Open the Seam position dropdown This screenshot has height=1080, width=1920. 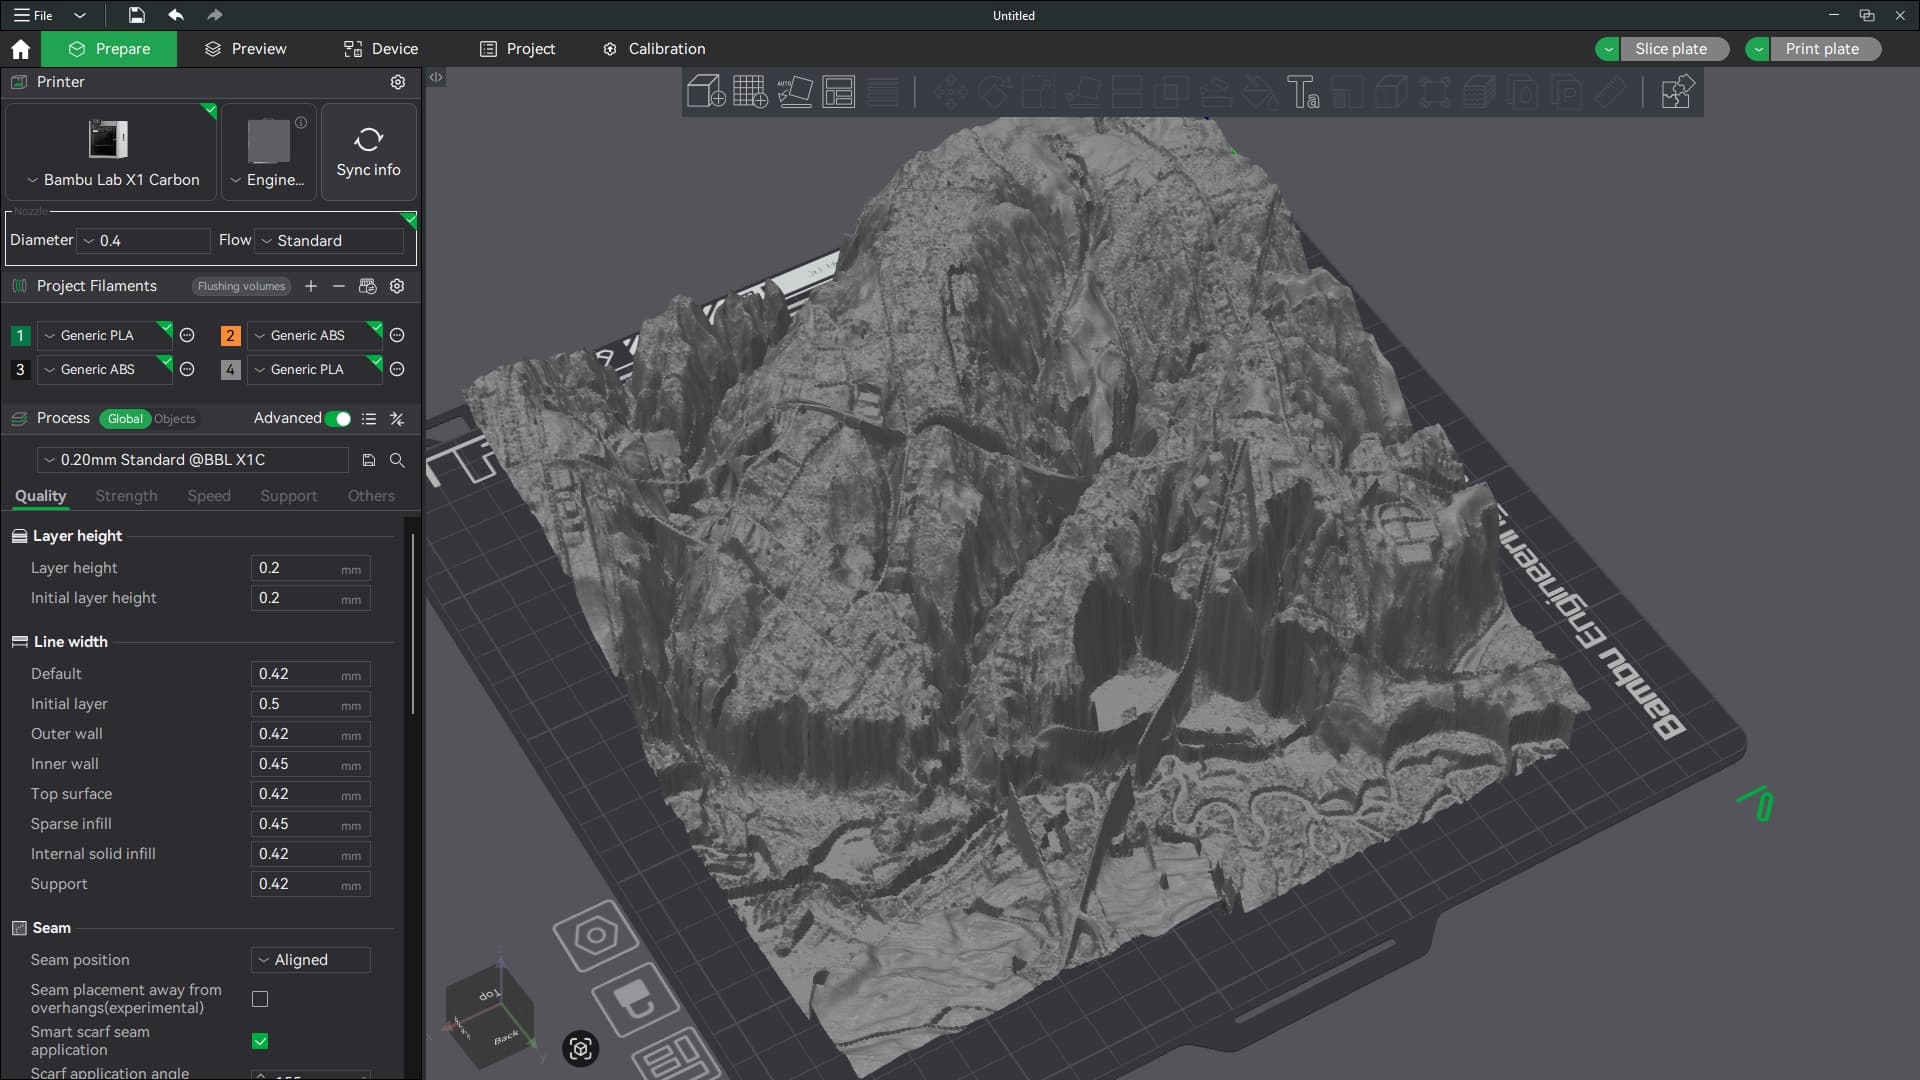pos(310,960)
